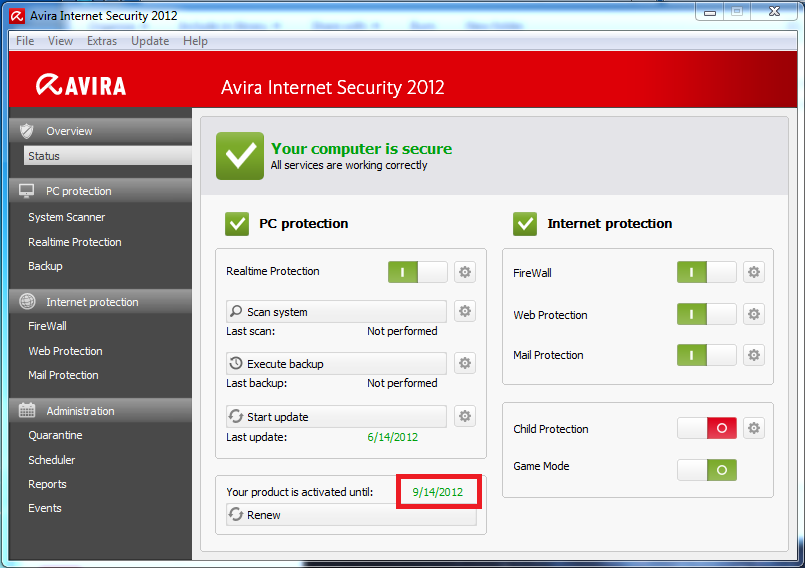Click 'Not performed' next to Last backup
Screen dimensions: 805x568
pyautogui.click(x=402, y=383)
